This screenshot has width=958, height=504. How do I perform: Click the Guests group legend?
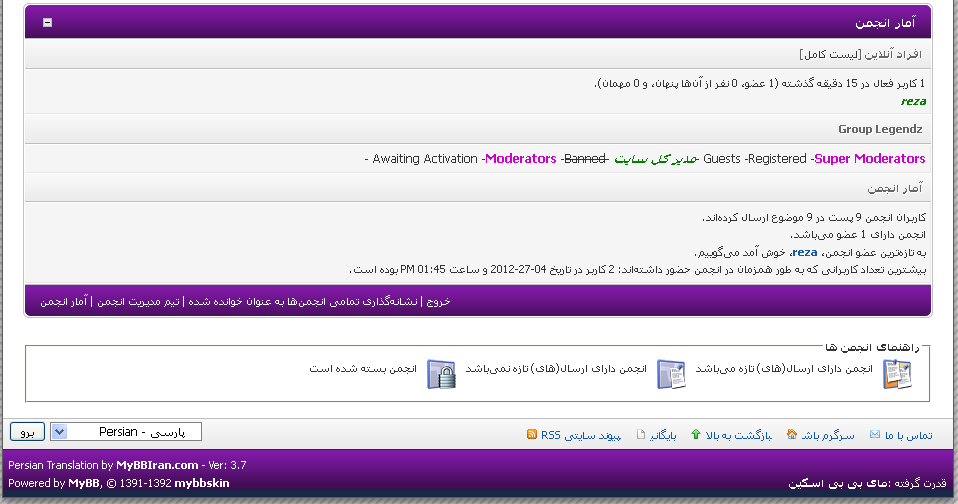(722, 159)
